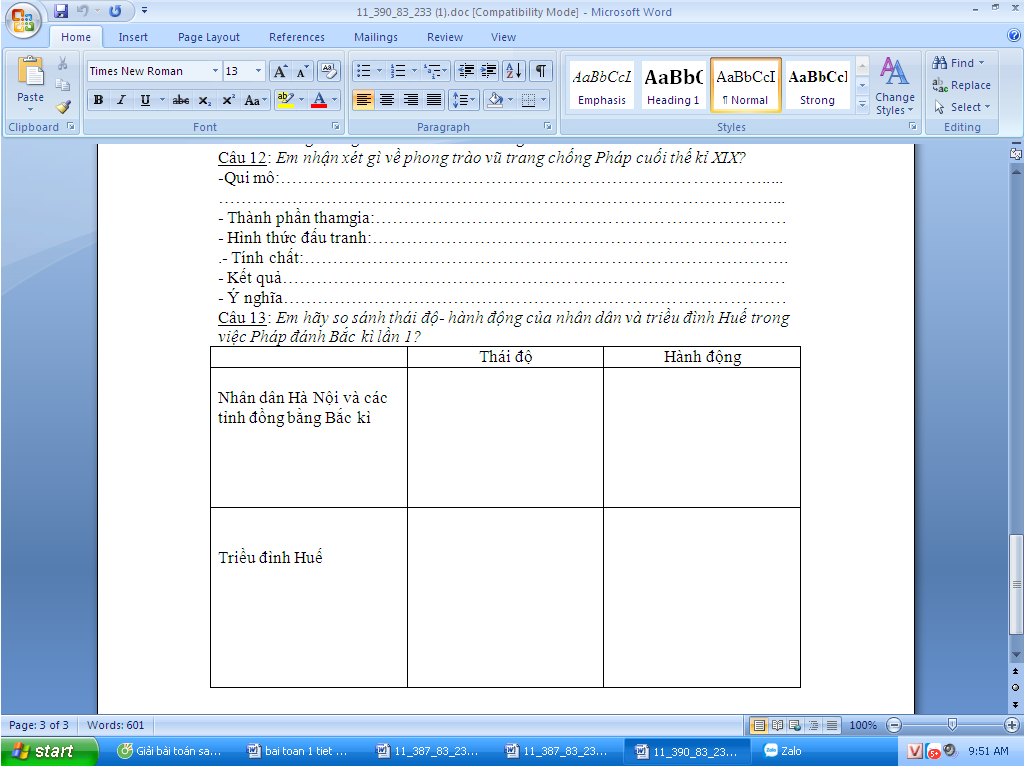Clear formatting with the eraser icon
Viewport: 1024px width, 768px height.
point(328,71)
